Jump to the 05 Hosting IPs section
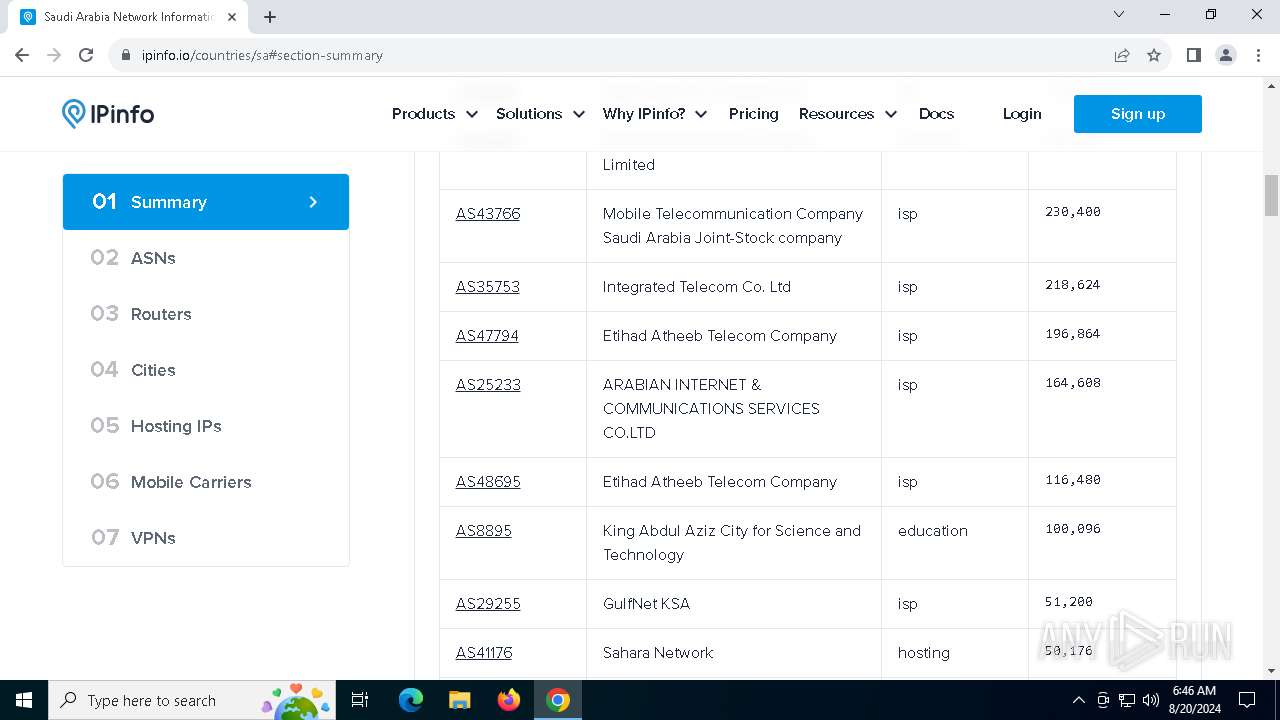This screenshot has height=720, width=1280. [206, 426]
